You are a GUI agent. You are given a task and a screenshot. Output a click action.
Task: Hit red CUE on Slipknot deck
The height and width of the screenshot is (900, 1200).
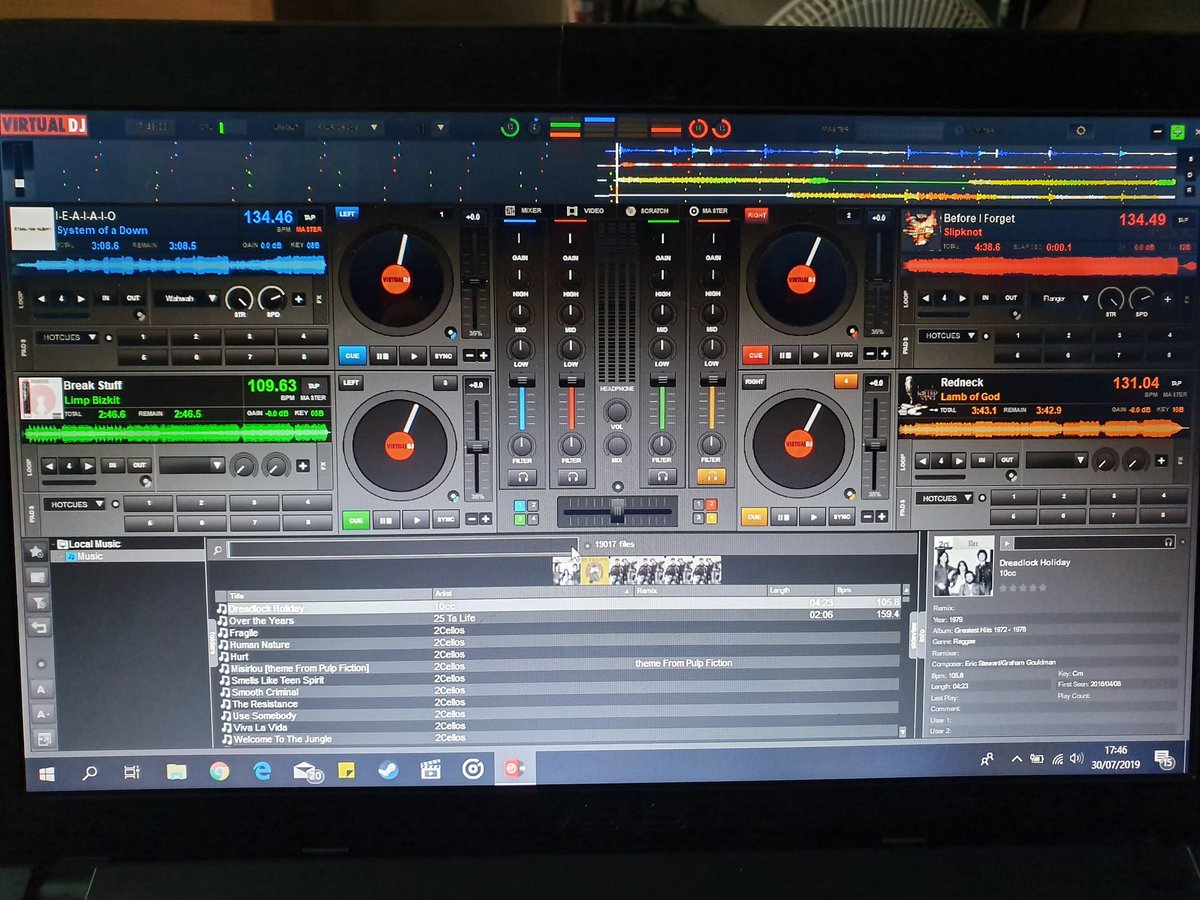click(x=755, y=354)
